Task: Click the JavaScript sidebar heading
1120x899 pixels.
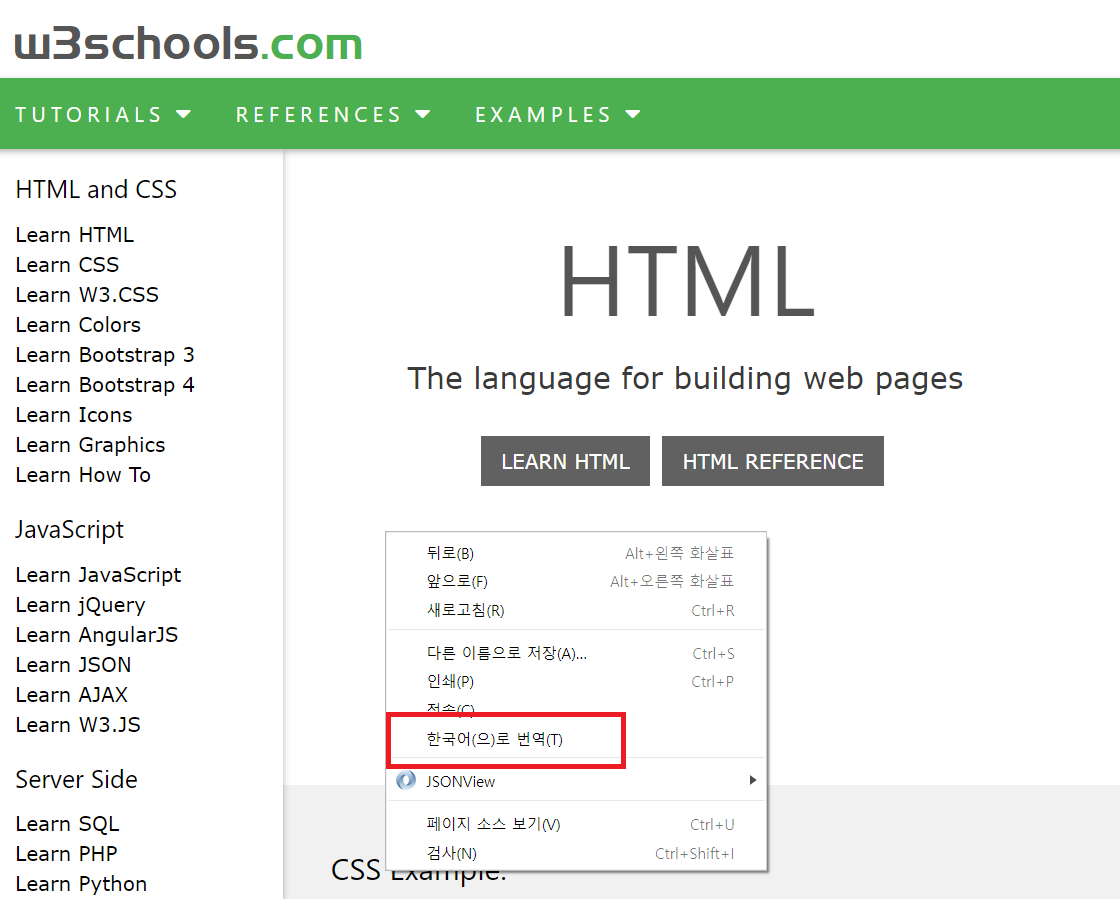Action: pos(69,530)
